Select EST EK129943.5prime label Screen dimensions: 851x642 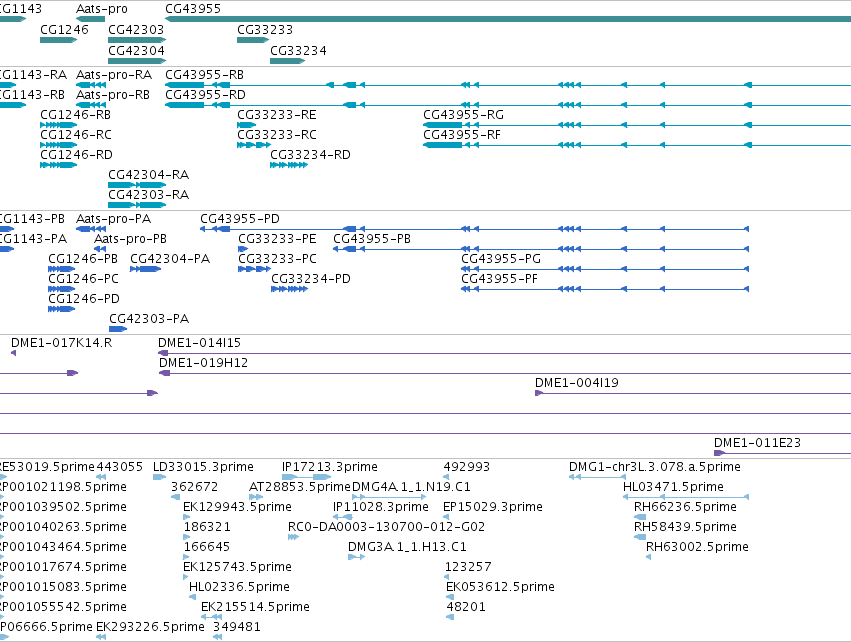coord(237,507)
